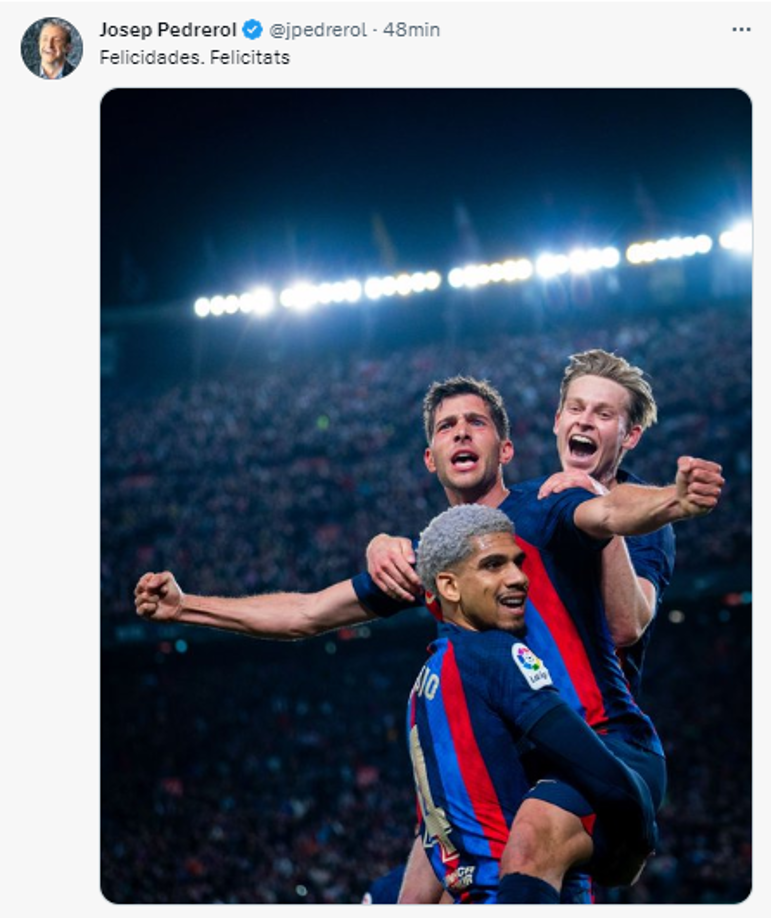Click the outstretched fist on photo's left
Image resolution: width=771 pixels, height=918 pixels.
160,595
